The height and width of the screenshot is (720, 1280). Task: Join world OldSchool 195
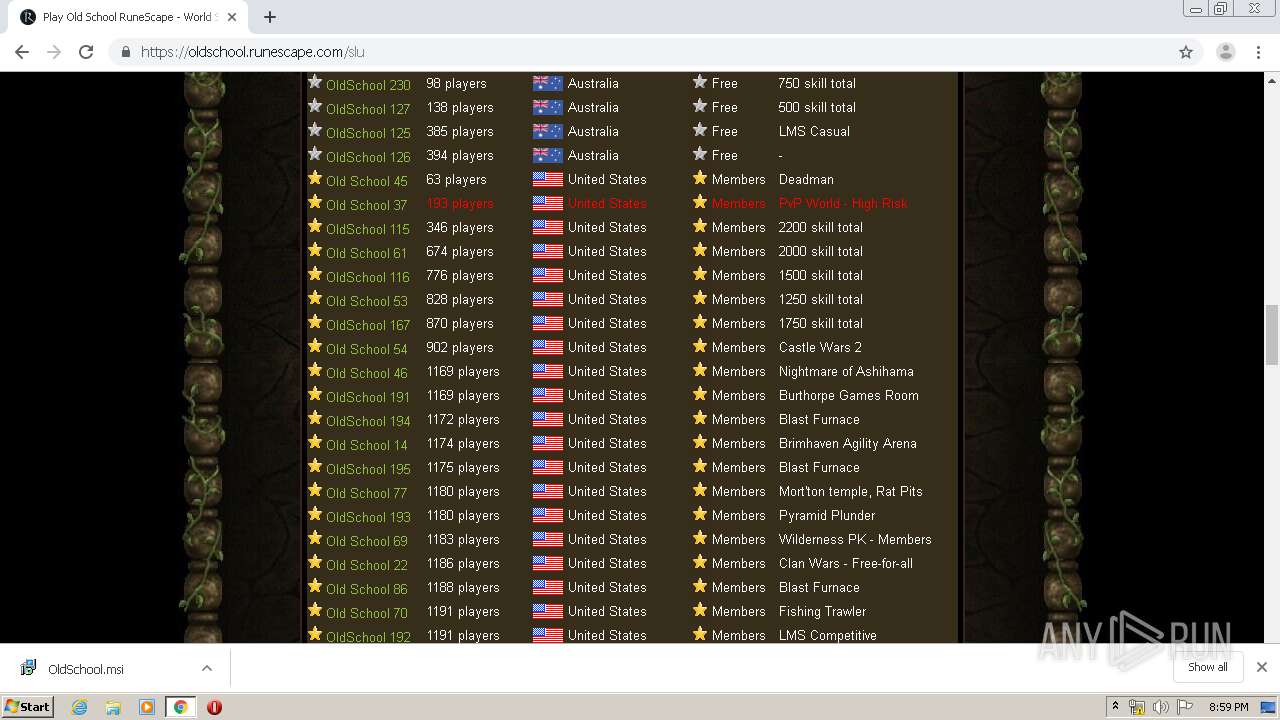(x=368, y=469)
